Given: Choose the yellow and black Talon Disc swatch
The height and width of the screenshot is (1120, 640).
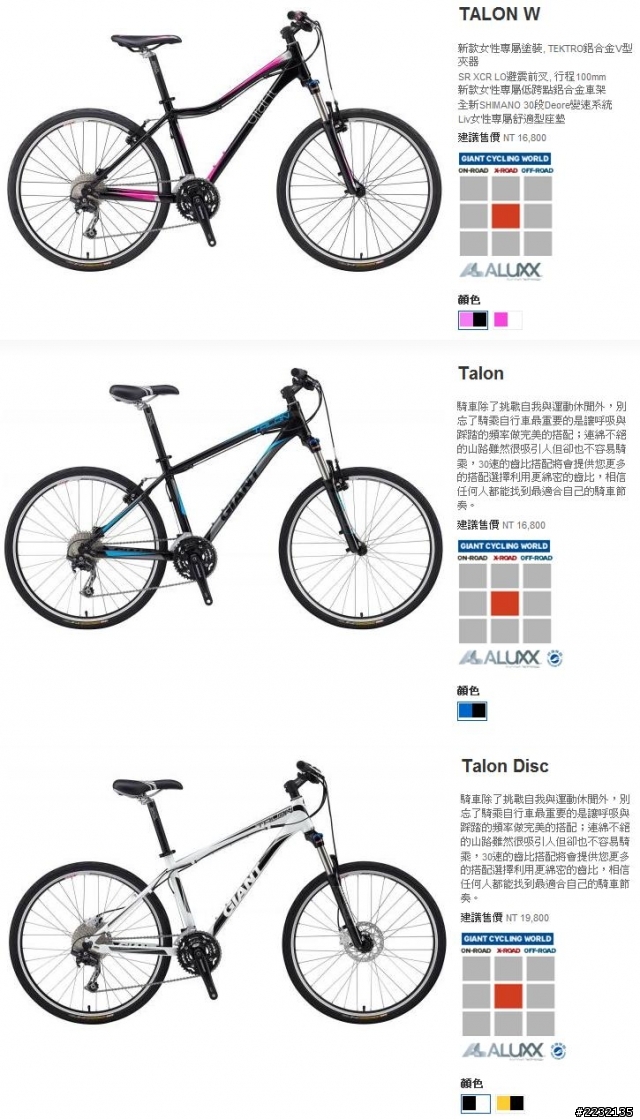Looking at the screenshot, I should (510, 1103).
